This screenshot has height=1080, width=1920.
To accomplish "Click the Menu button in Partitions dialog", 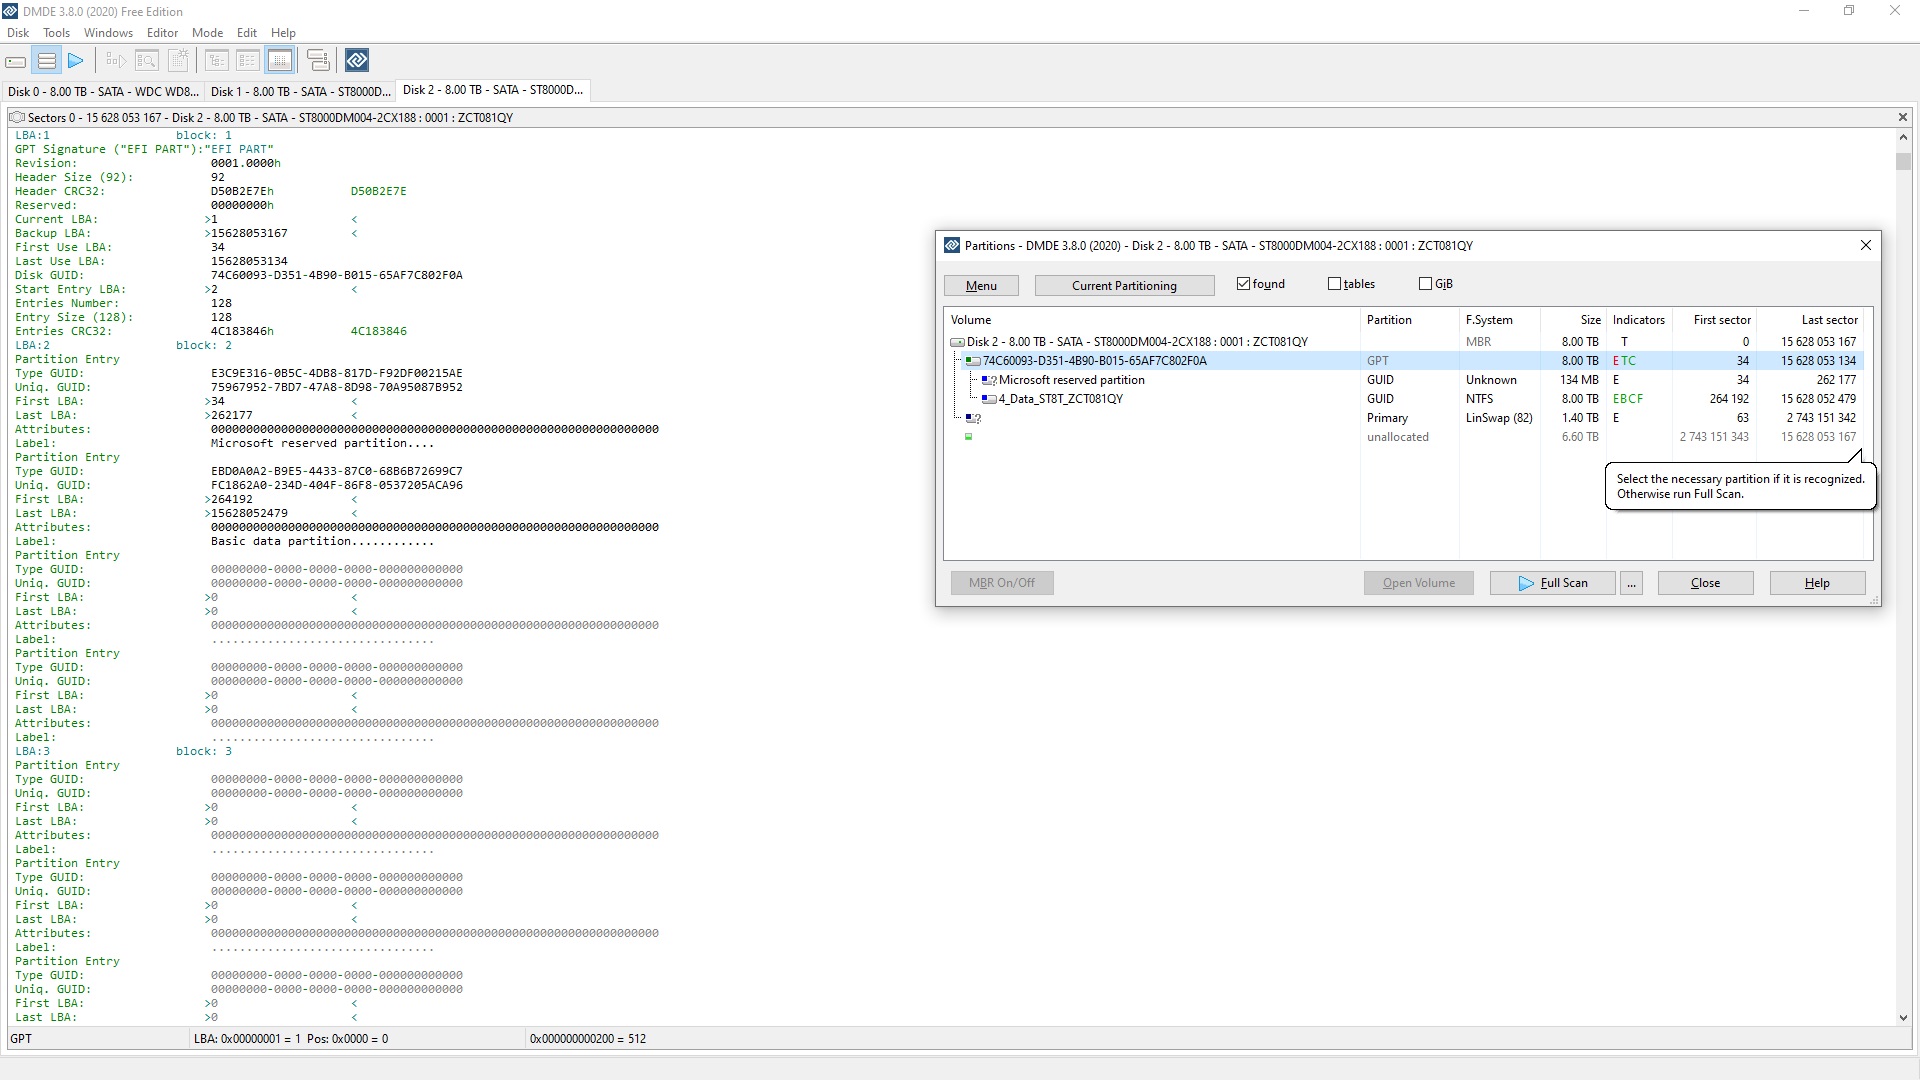I will [x=981, y=286].
